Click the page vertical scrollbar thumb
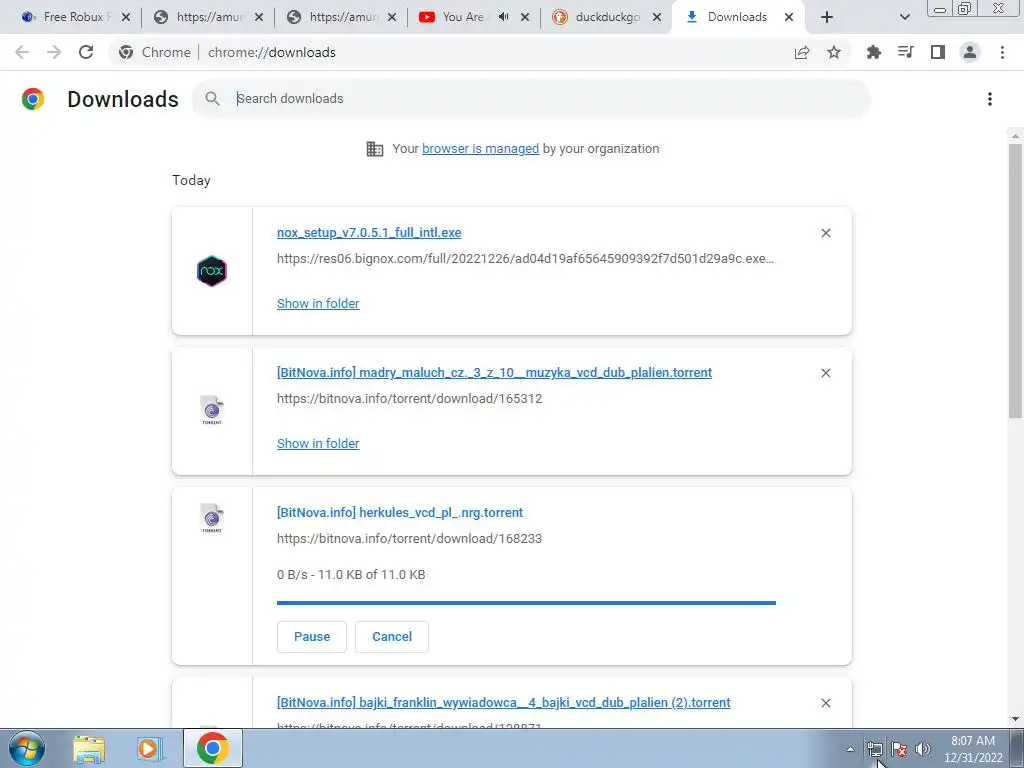The image size is (1024, 768). click(1015, 281)
